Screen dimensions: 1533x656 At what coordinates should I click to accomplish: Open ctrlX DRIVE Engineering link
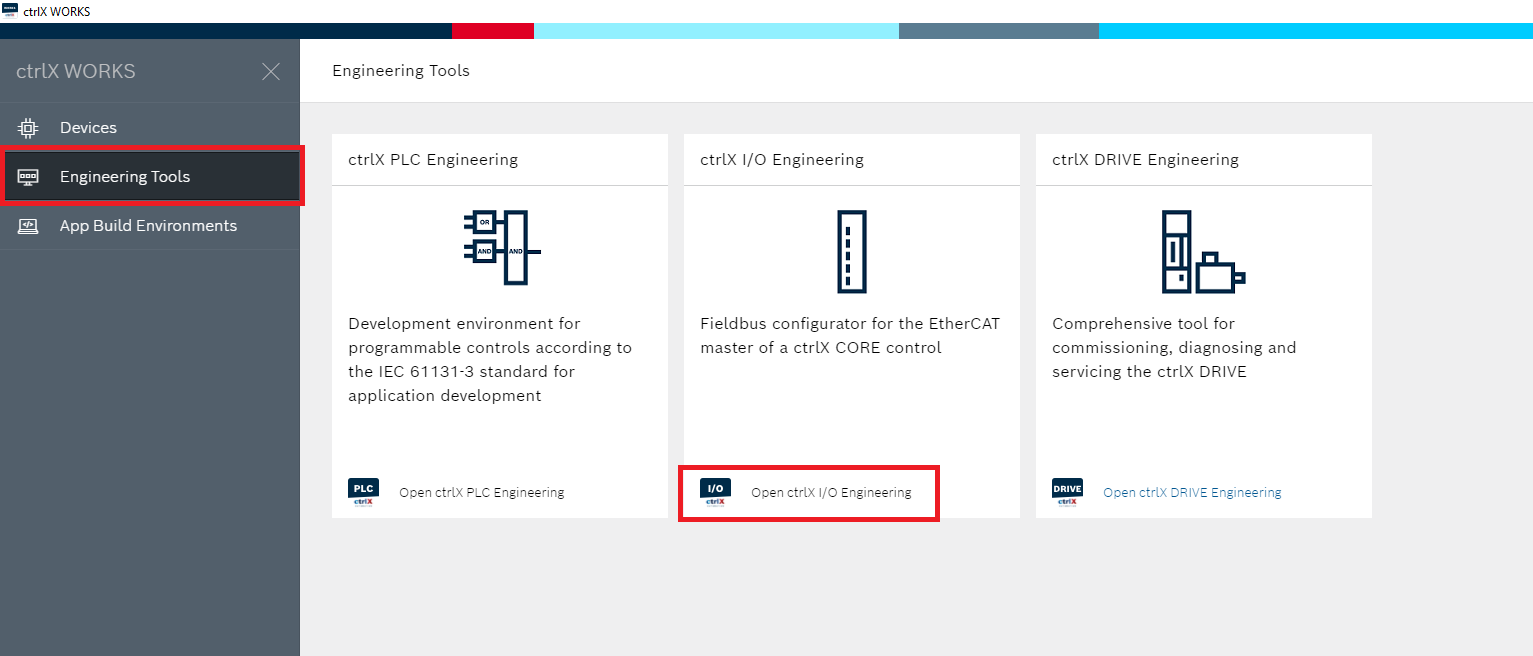(x=1192, y=493)
